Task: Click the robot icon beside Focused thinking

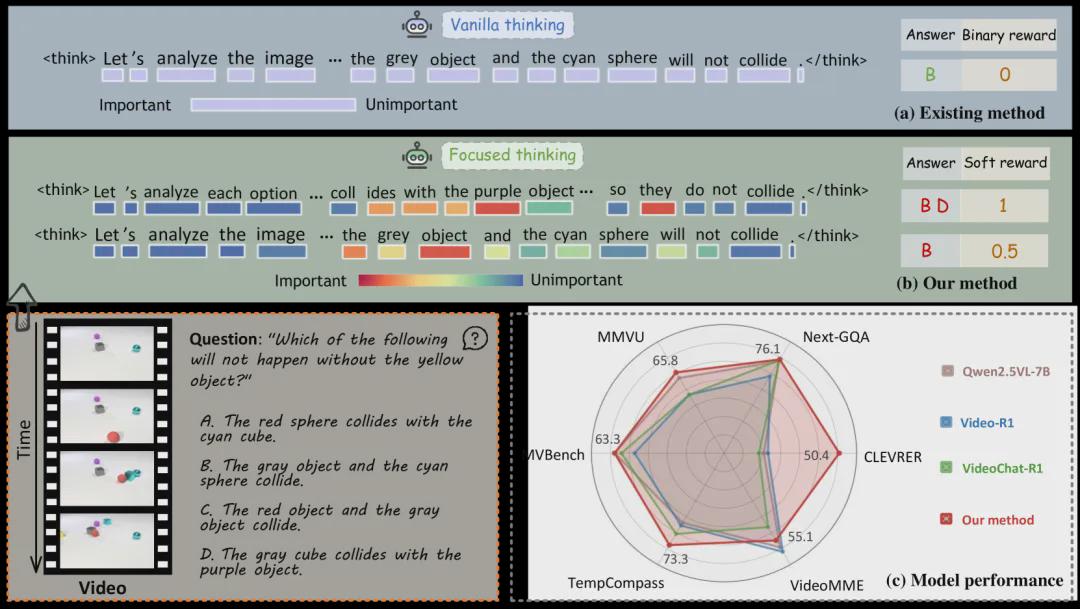Action: [x=417, y=155]
